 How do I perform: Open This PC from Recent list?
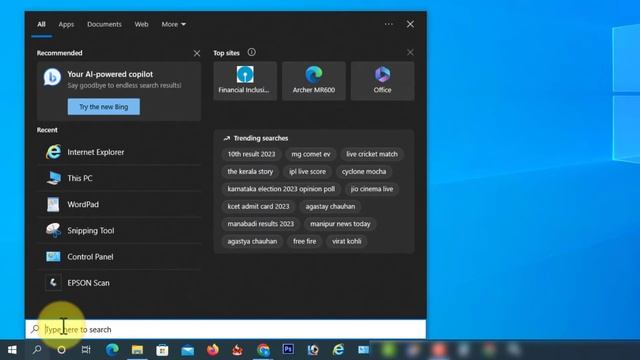coord(119,178)
